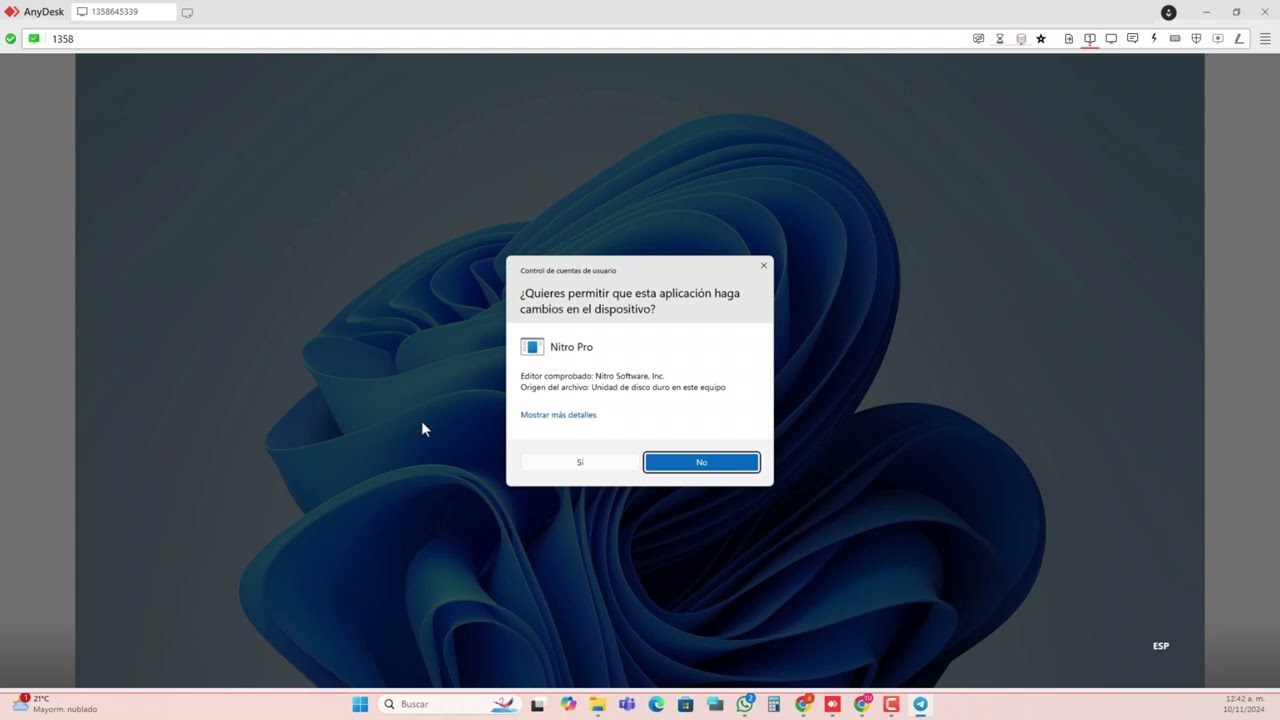Open Task View on the remote taskbar
The image size is (1280, 720).
pos(537,704)
